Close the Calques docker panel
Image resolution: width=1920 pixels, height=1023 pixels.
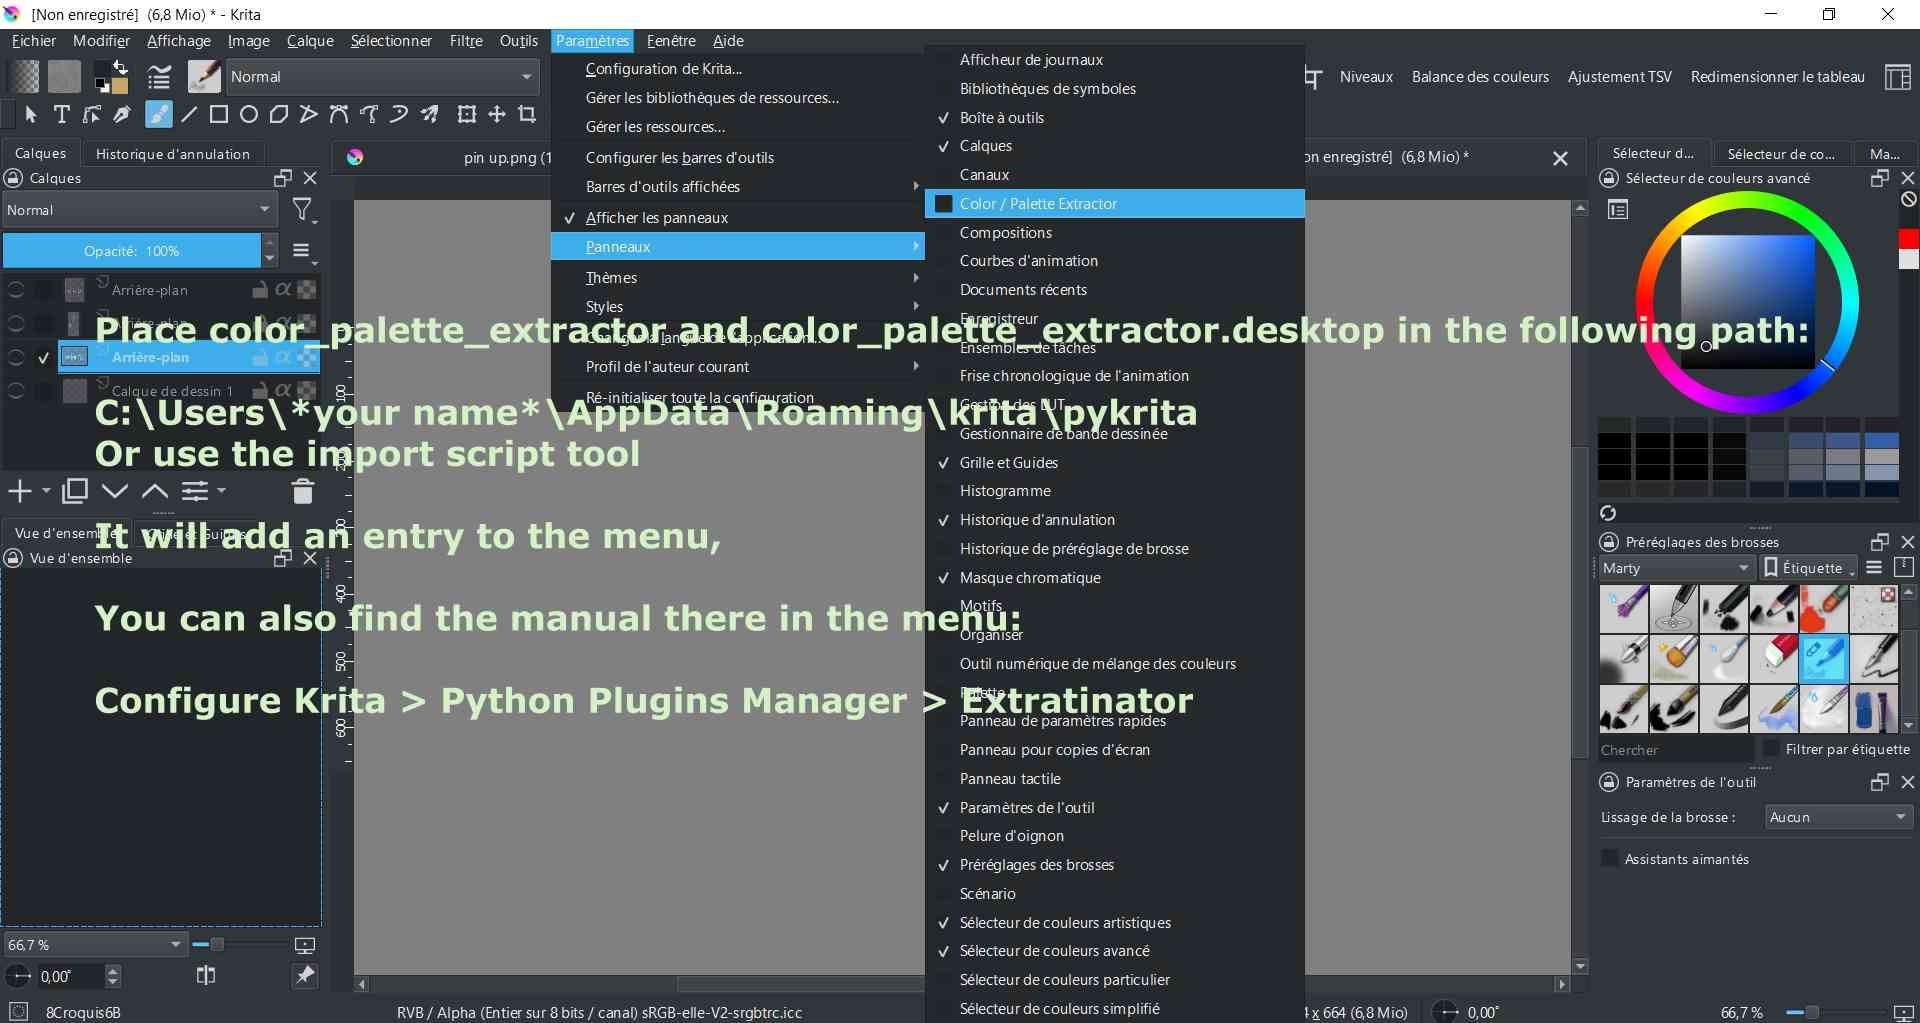(310, 178)
